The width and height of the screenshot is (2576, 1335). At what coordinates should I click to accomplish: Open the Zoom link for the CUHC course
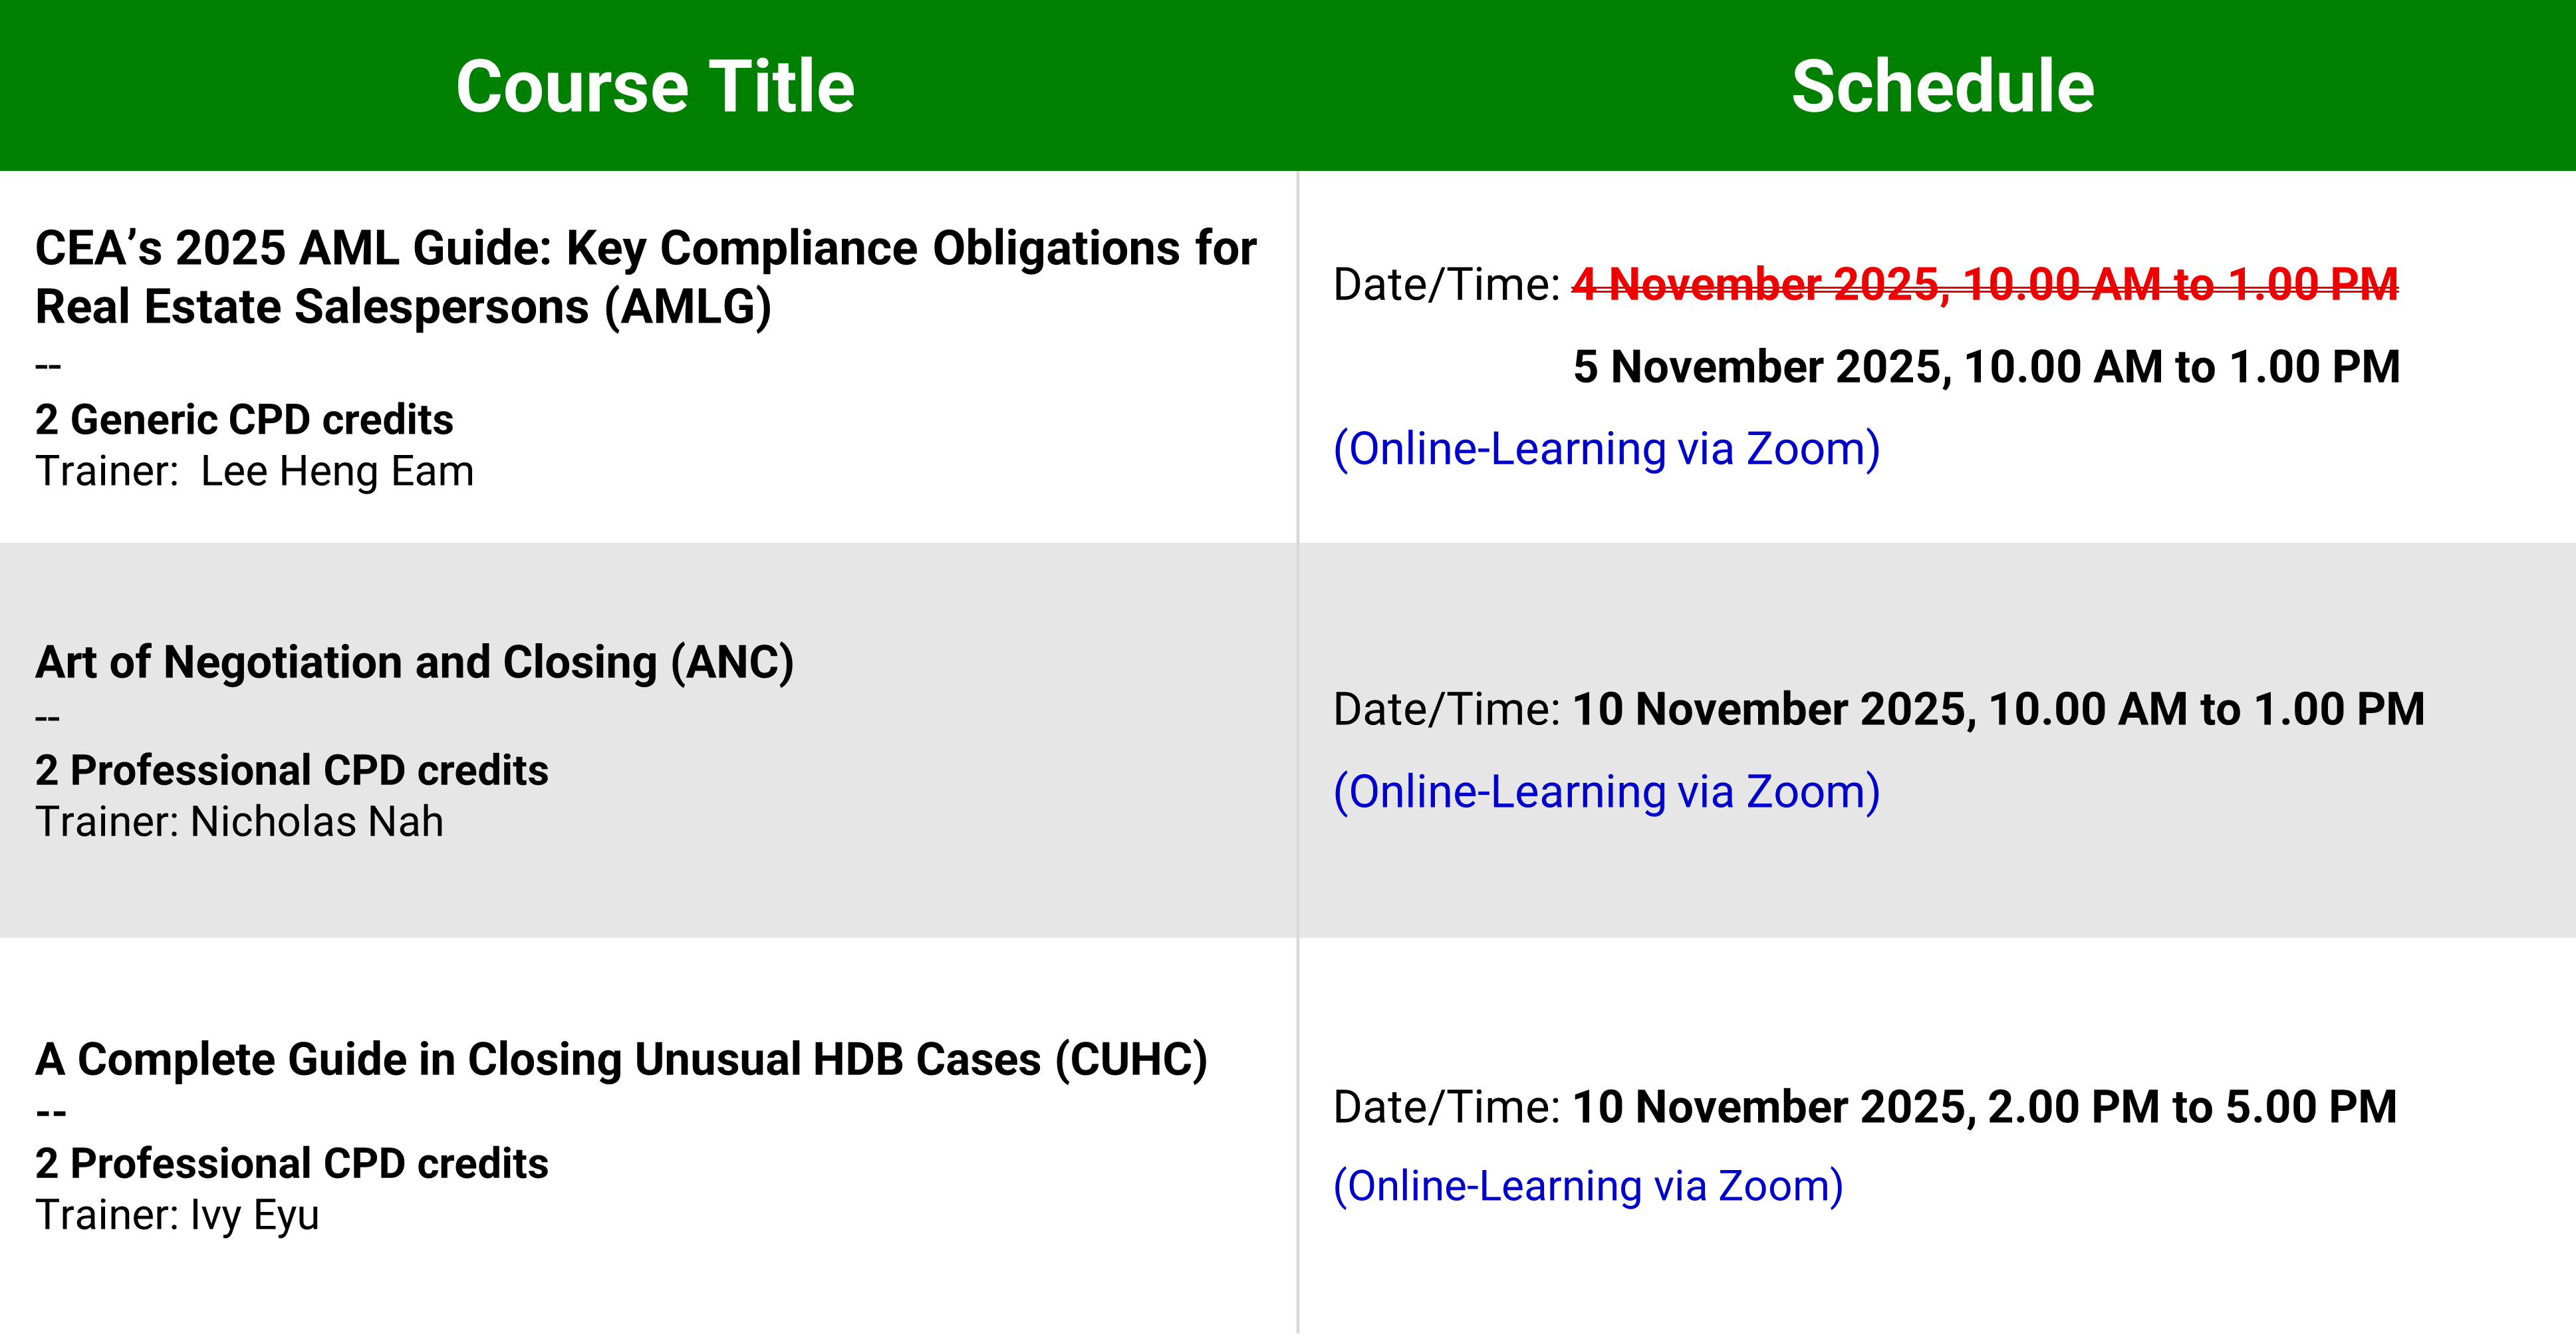1588,1186
